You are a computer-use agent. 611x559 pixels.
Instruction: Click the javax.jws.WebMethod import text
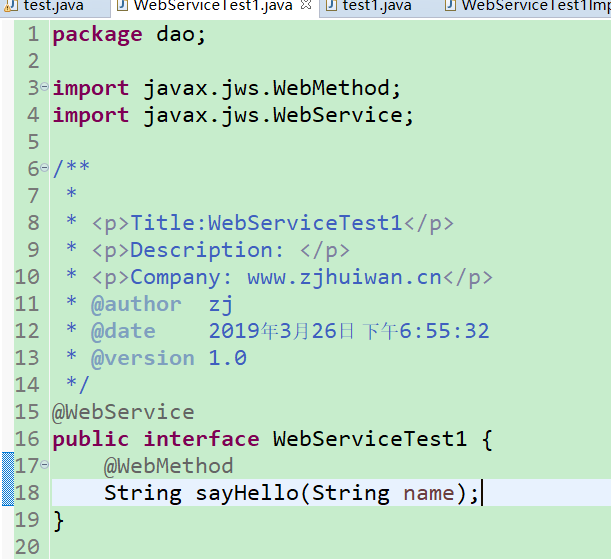pos(271,88)
